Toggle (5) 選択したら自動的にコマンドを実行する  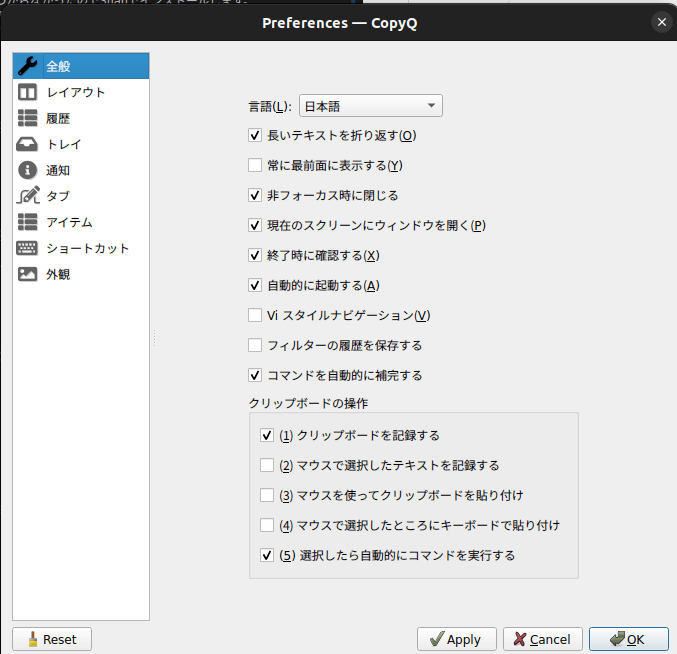[267, 555]
